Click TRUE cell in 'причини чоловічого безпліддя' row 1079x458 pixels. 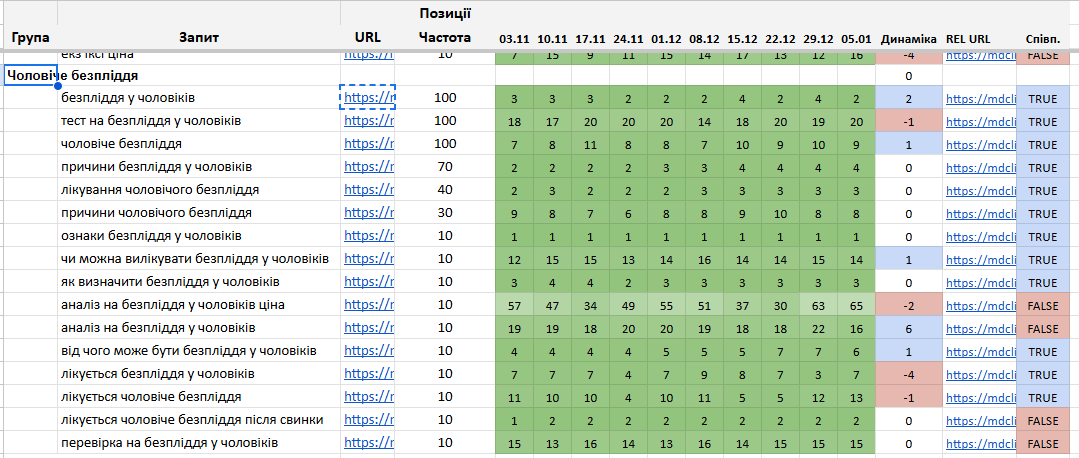click(1042, 213)
